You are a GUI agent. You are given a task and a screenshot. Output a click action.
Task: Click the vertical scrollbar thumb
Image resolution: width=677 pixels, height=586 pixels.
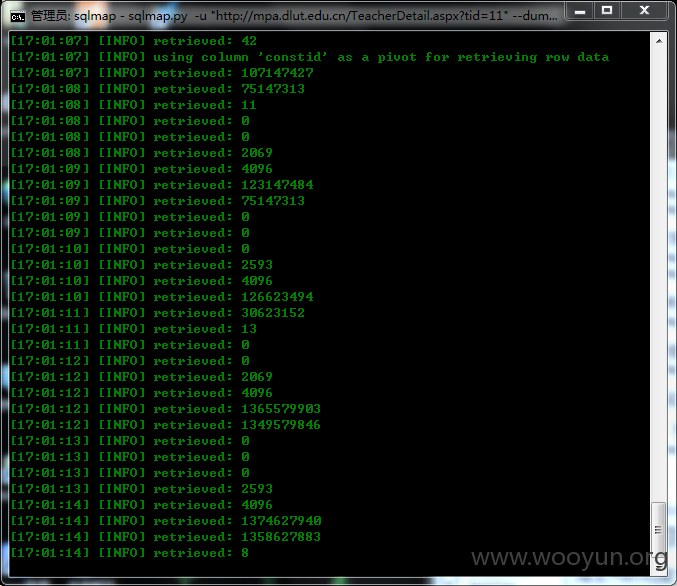658,529
